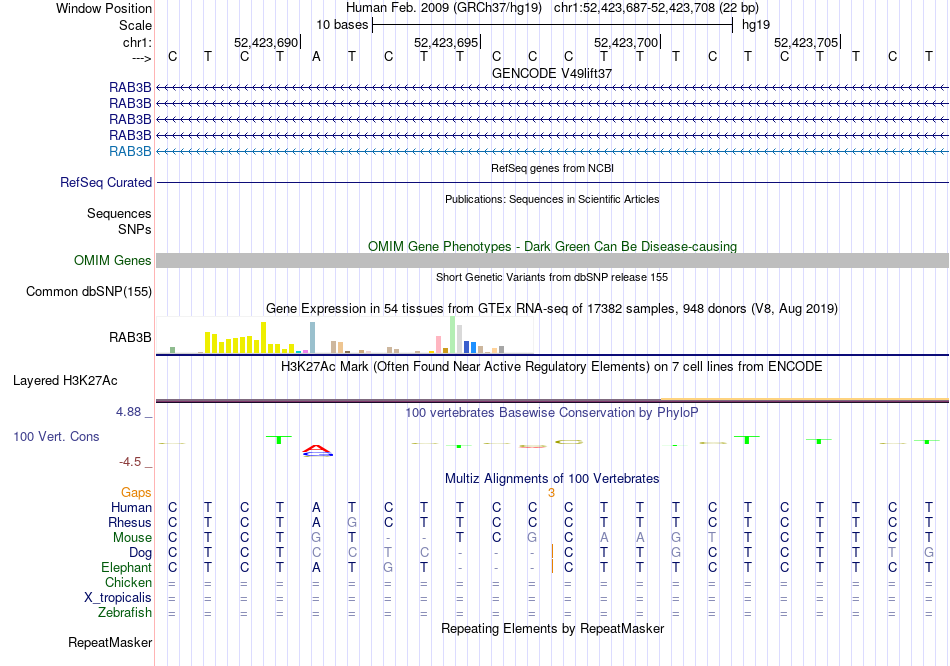Click the 'chr1:' ruler label

click(x=138, y=42)
